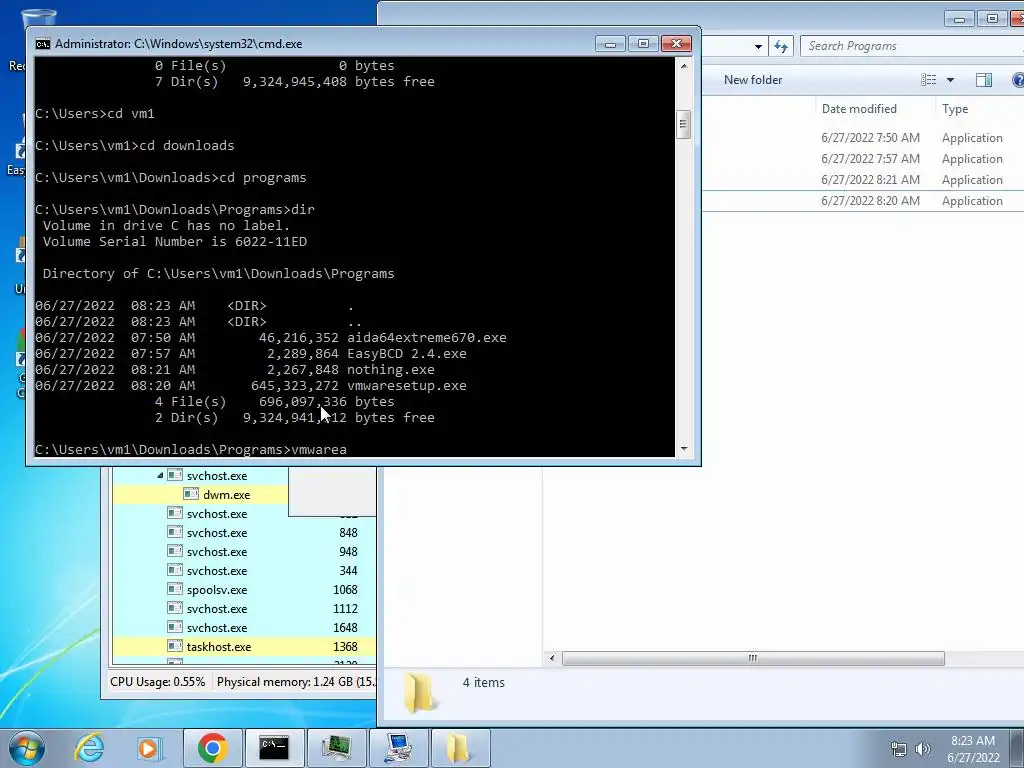Open the clock showing 8:23 AM
Screen dimensions: 1024x768
coord(973,749)
